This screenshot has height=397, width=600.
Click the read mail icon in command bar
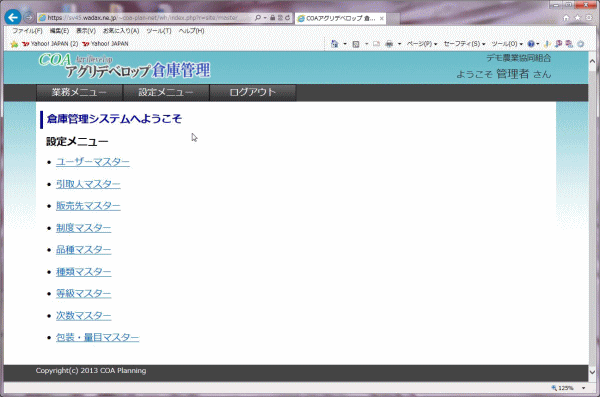(377, 44)
